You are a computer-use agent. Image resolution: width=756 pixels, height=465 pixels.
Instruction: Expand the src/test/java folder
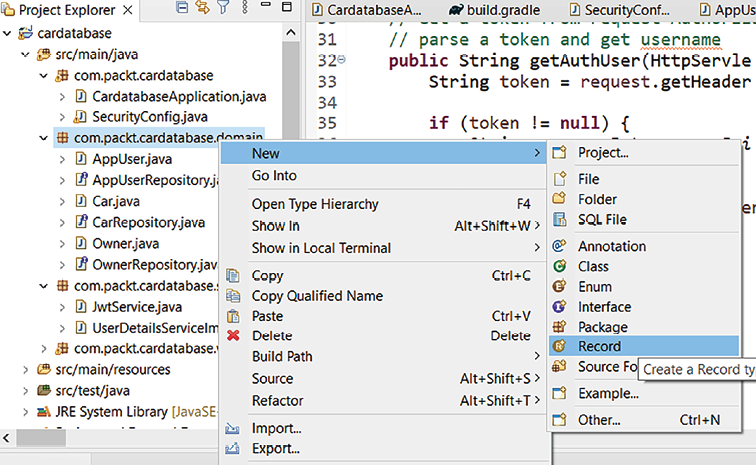tap(25, 391)
